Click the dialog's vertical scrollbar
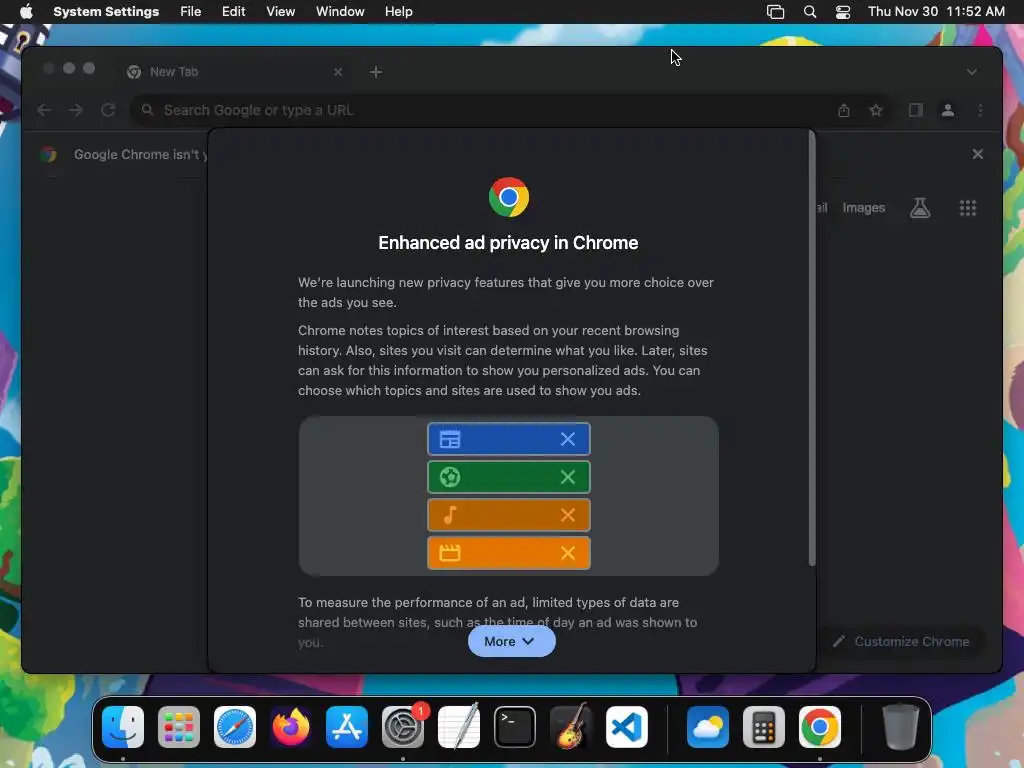This screenshot has width=1024, height=768. [812, 348]
